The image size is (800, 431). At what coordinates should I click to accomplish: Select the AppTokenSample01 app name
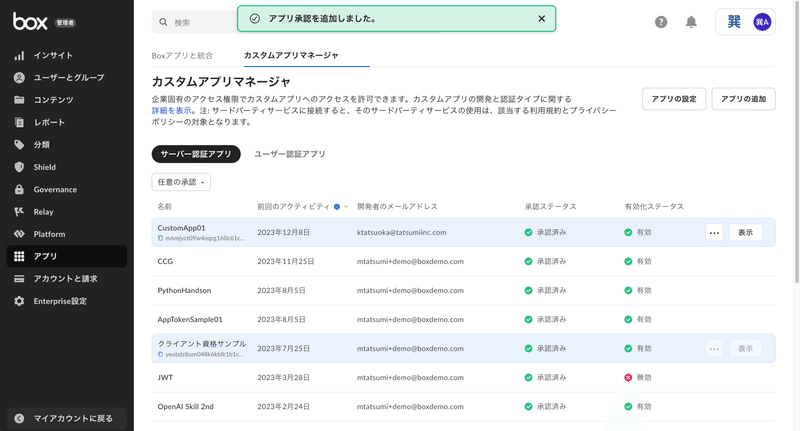click(x=190, y=320)
